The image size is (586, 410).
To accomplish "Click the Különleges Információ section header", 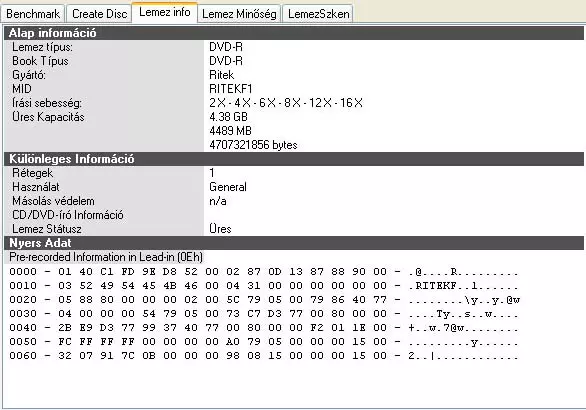I will click(x=294, y=159).
